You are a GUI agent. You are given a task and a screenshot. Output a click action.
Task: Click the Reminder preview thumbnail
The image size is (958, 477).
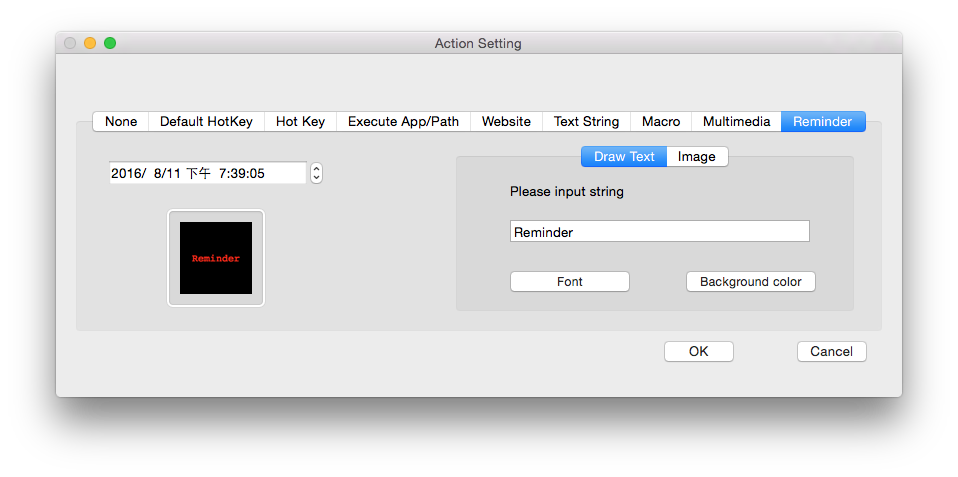[x=216, y=258]
